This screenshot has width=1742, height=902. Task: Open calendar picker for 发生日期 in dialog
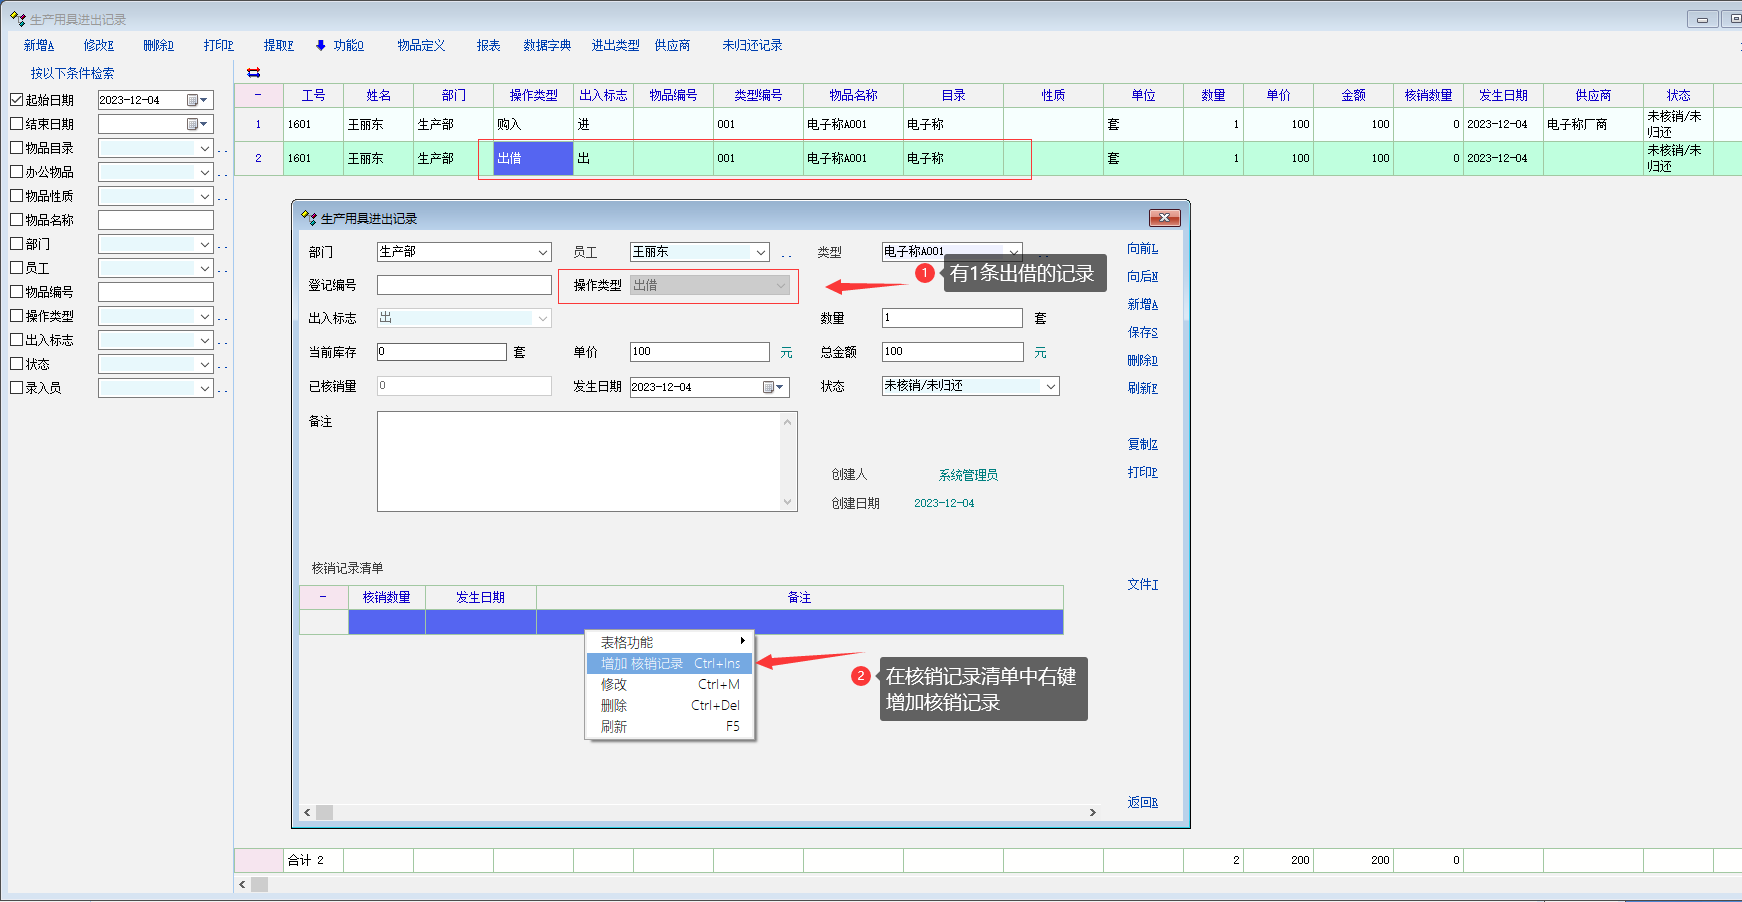[x=773, y=387]
